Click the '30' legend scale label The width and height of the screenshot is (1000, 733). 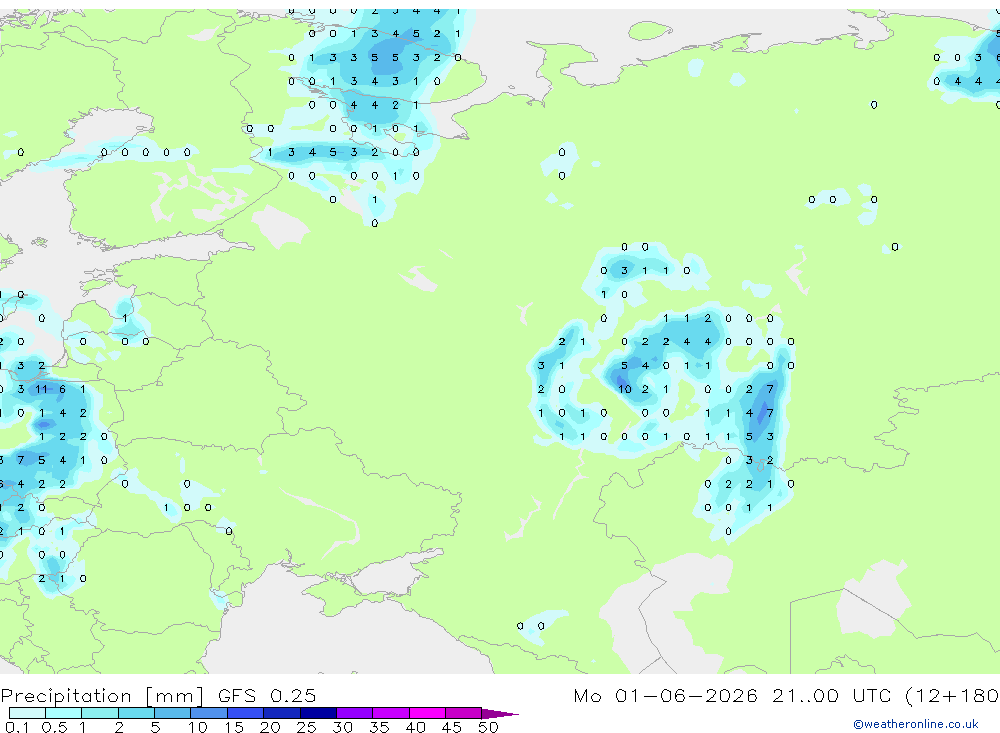click(342, 727)
